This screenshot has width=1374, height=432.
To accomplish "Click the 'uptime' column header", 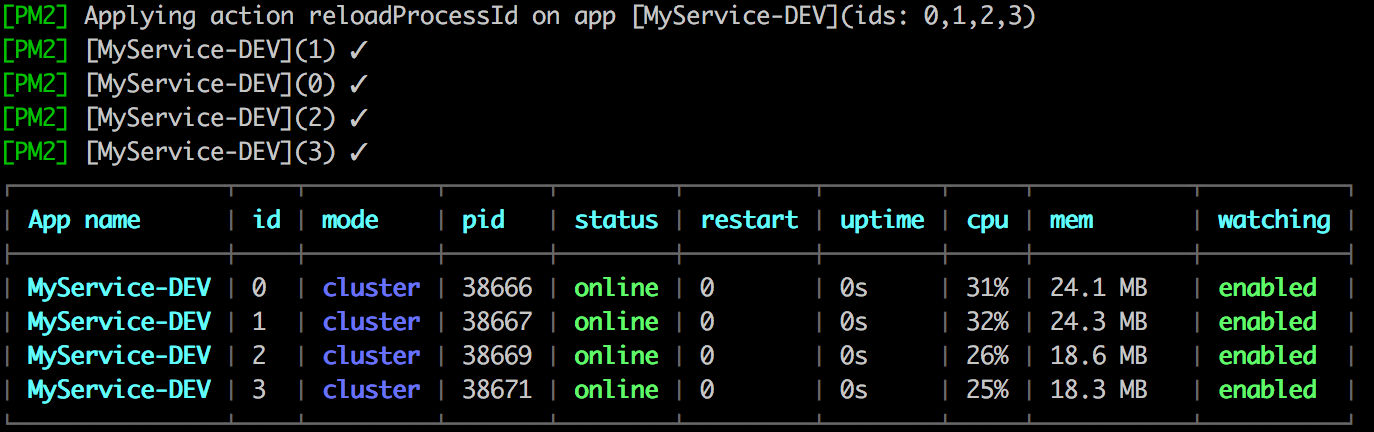I will (882, 222).
